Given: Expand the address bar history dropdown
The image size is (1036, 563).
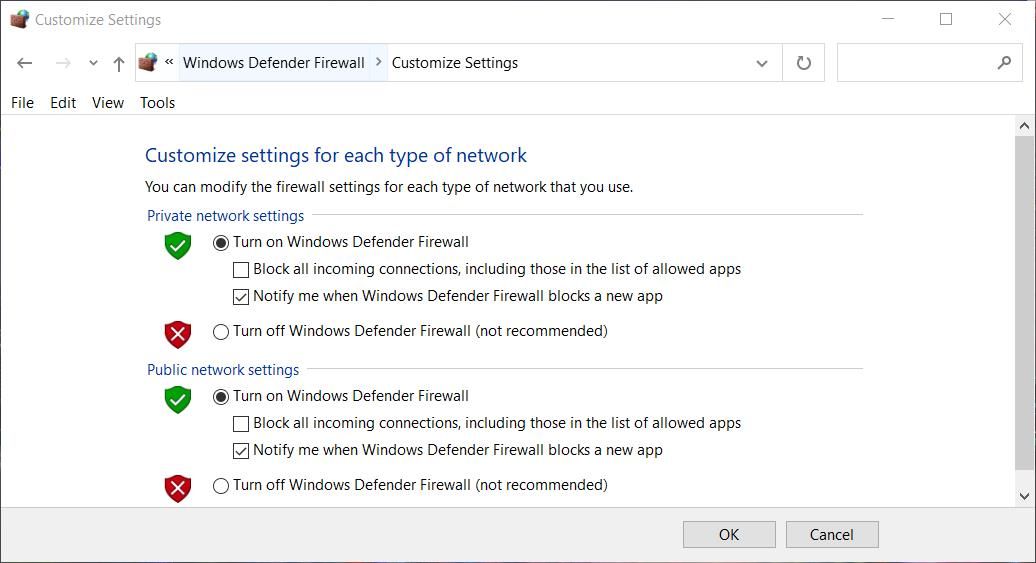Looking at the screenshot, I should [x=761, y=63].
